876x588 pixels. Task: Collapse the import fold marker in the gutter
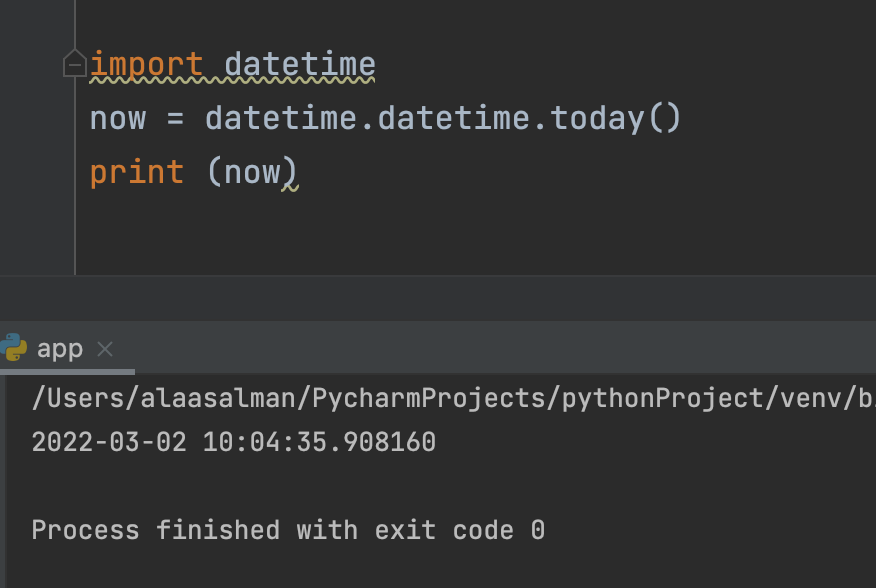(75, 65)
